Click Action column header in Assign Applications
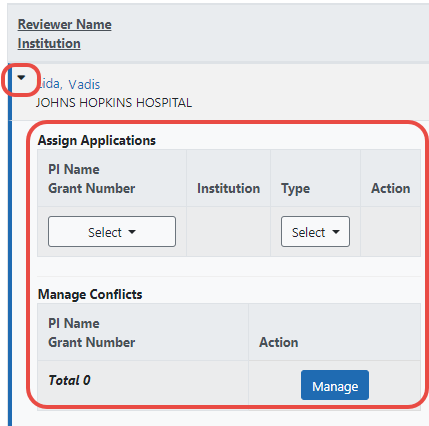Viewport: 429px width, 426px height. (x=391, y=188)
